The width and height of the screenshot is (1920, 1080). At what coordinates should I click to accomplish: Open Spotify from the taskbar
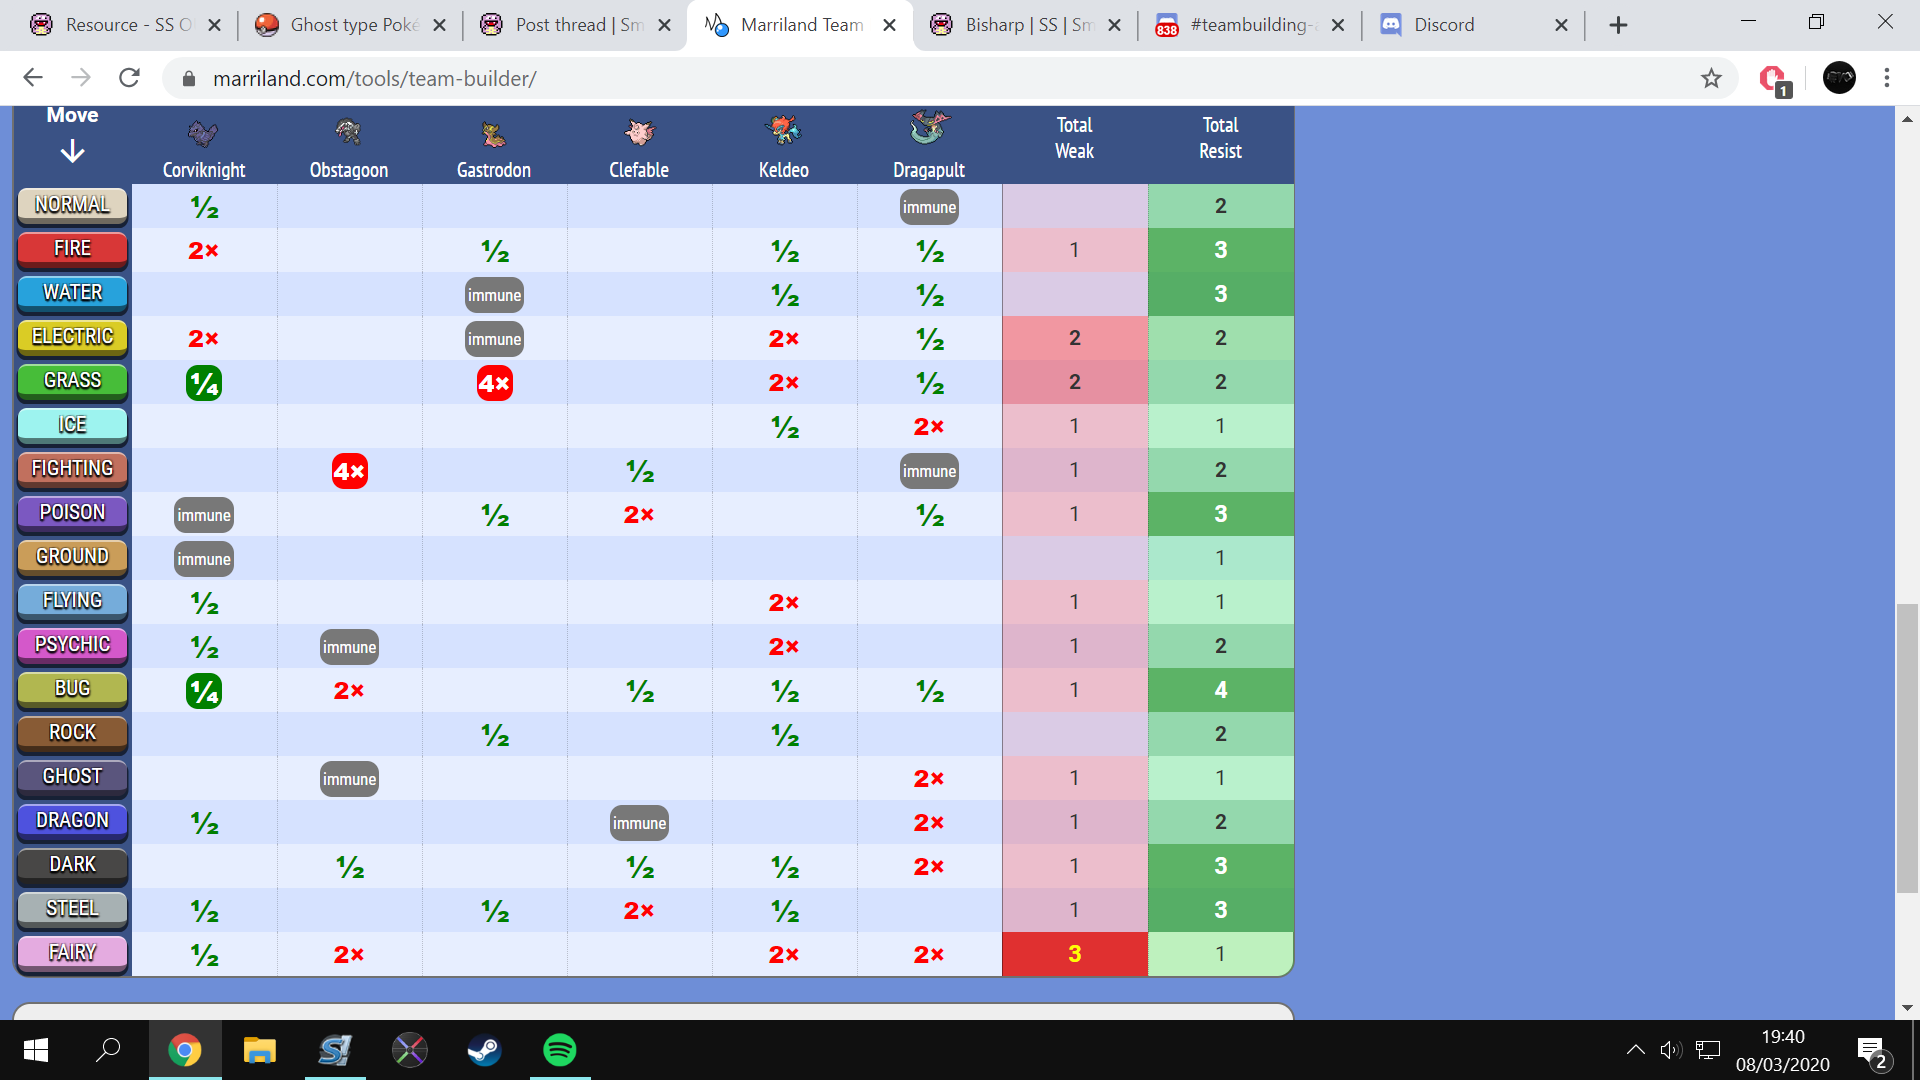click(559, 1050)
